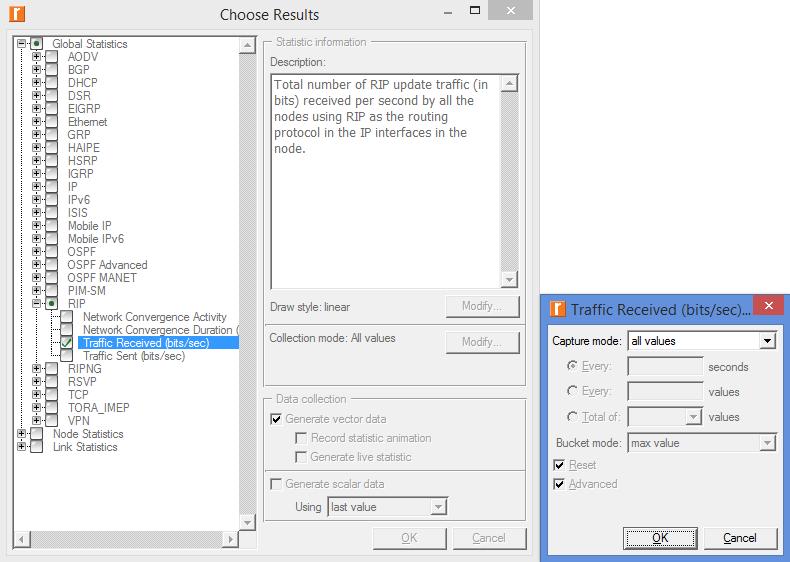Image resolution: width=790 pixels, height=562 pixels.
Task: Expand the IPv6 tree node
Action: click(x=36, y=200)
